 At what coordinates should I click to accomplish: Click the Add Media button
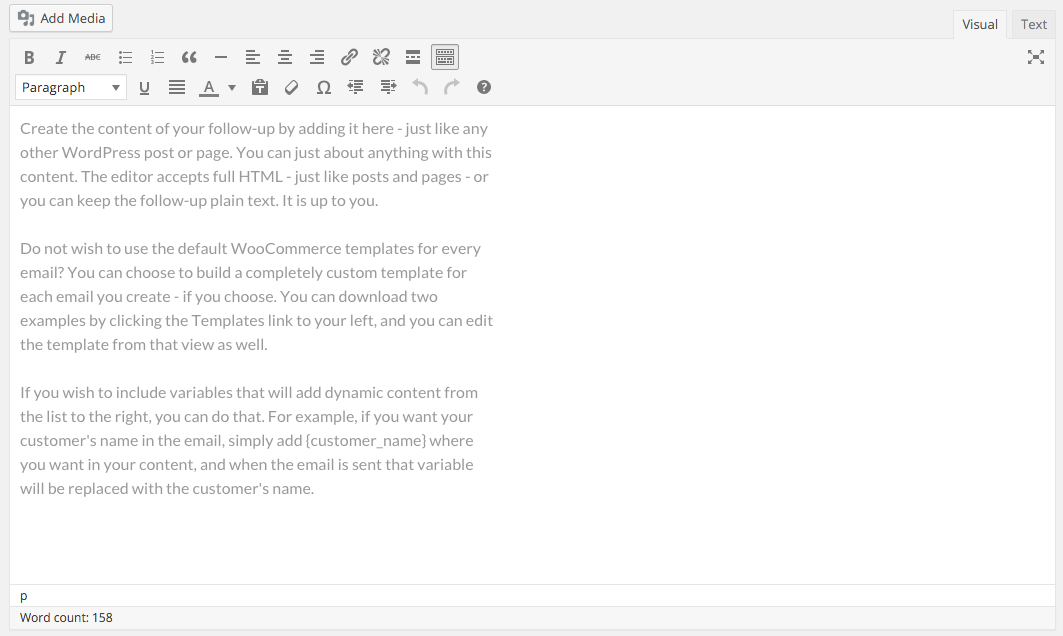pos(61,18)
